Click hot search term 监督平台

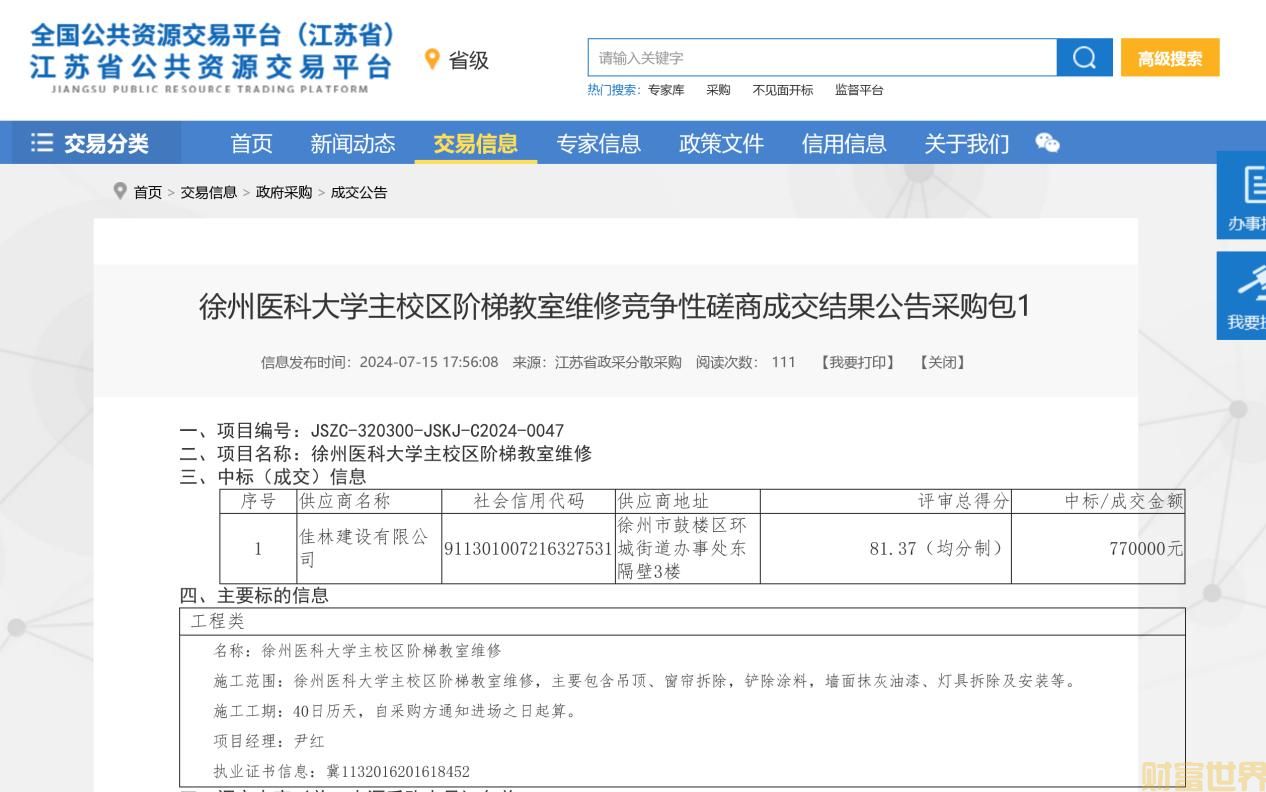point(859,90)
